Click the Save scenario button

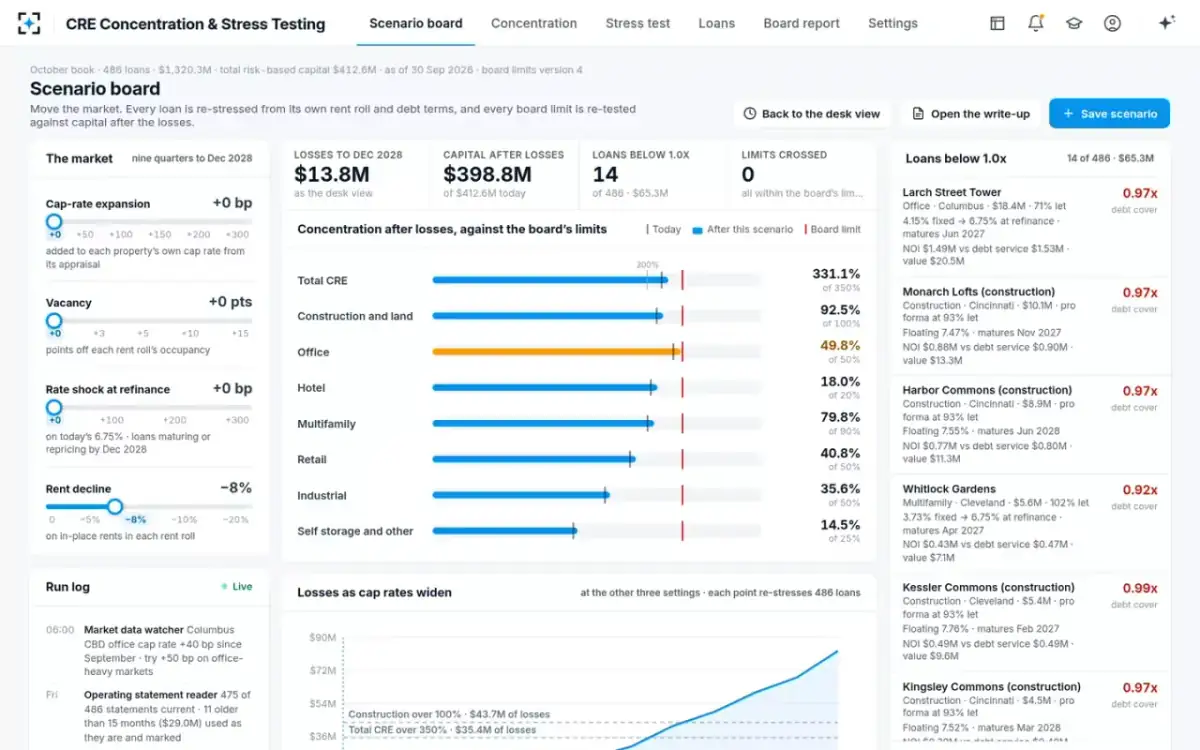1109,114
